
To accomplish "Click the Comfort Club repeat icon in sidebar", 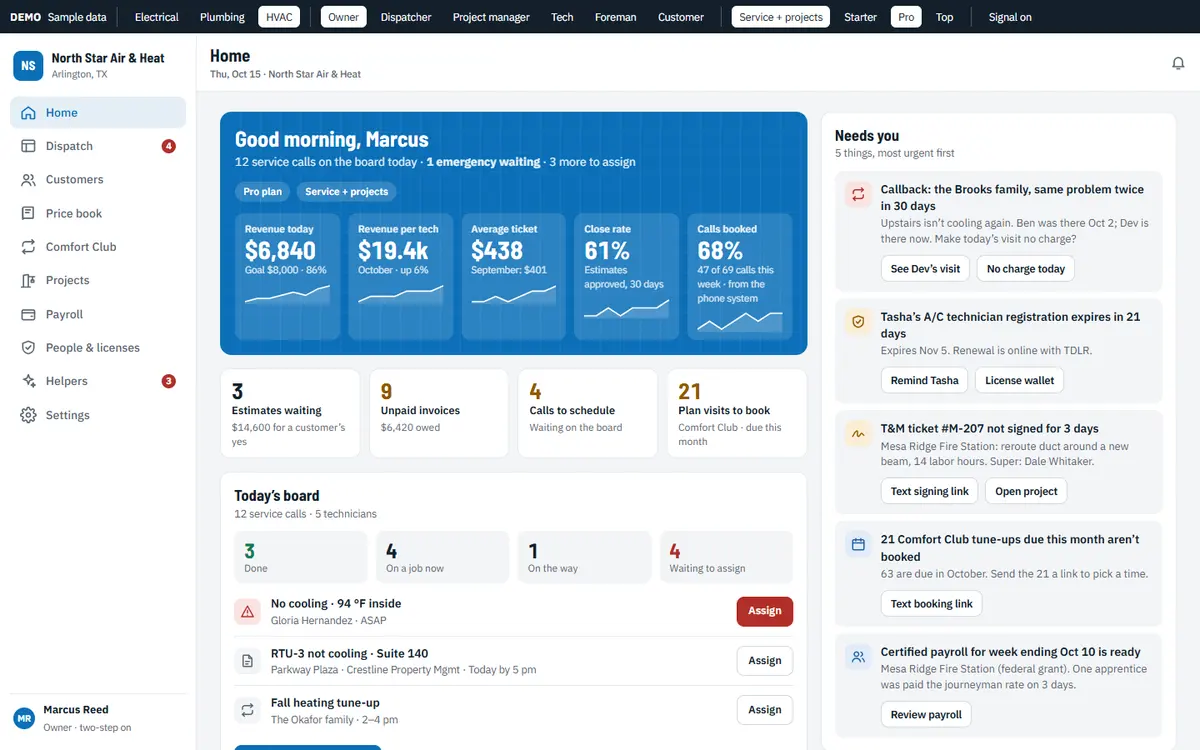I will (x=28, y=247).
